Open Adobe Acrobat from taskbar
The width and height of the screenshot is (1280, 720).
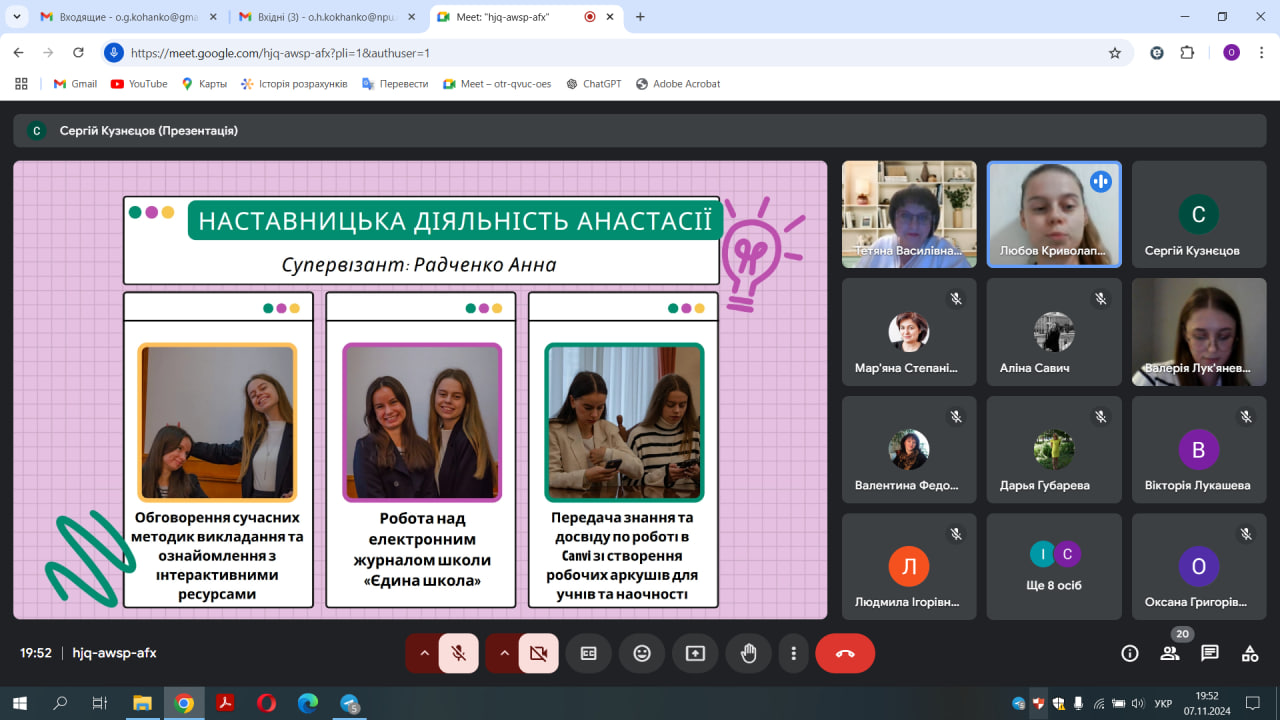[225, 703]
